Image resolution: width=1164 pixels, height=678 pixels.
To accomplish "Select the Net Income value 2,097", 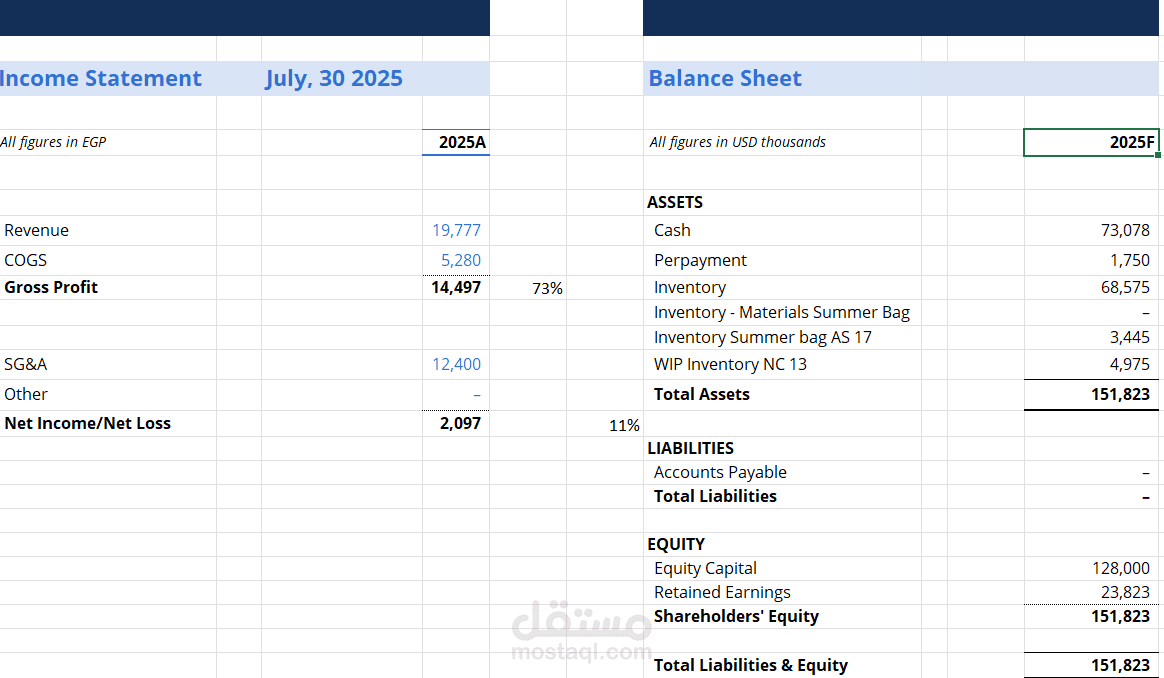I will pyautogui.click(x=456, y=423).
